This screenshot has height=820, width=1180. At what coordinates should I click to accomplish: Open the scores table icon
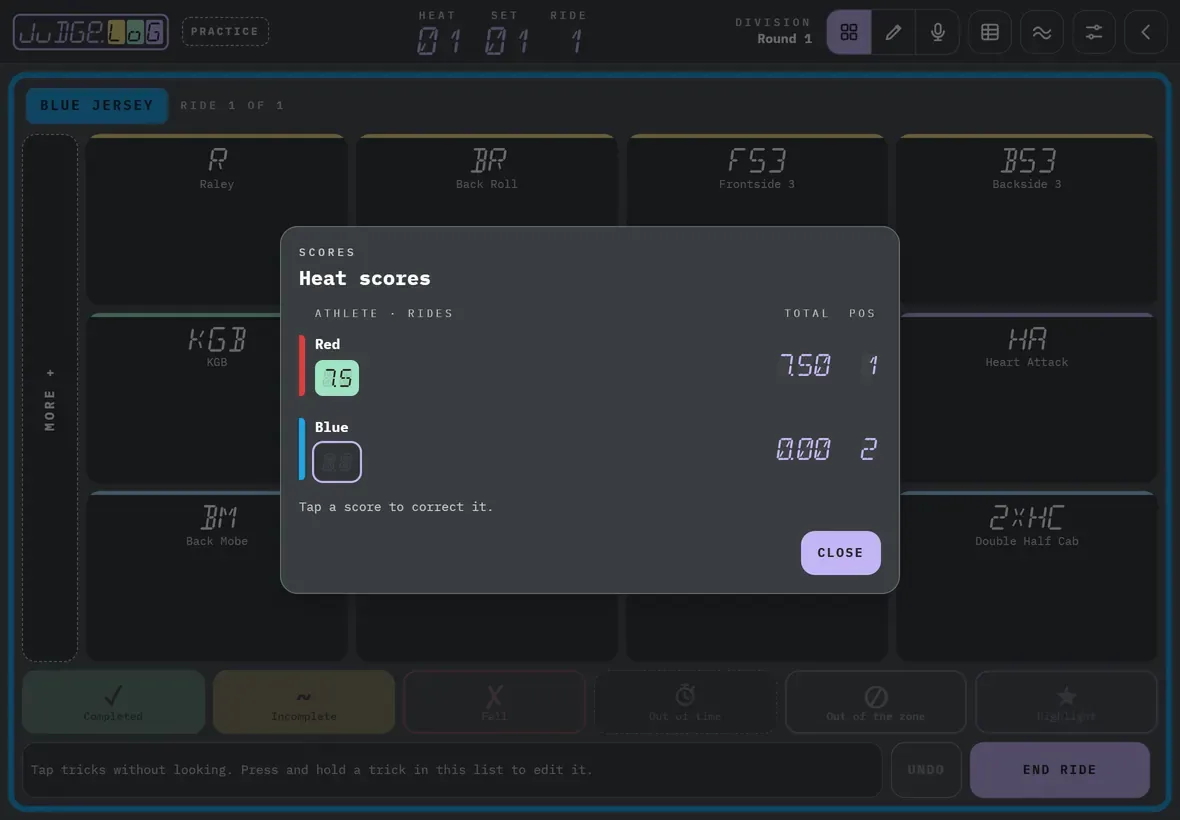[x=990, y=32]
